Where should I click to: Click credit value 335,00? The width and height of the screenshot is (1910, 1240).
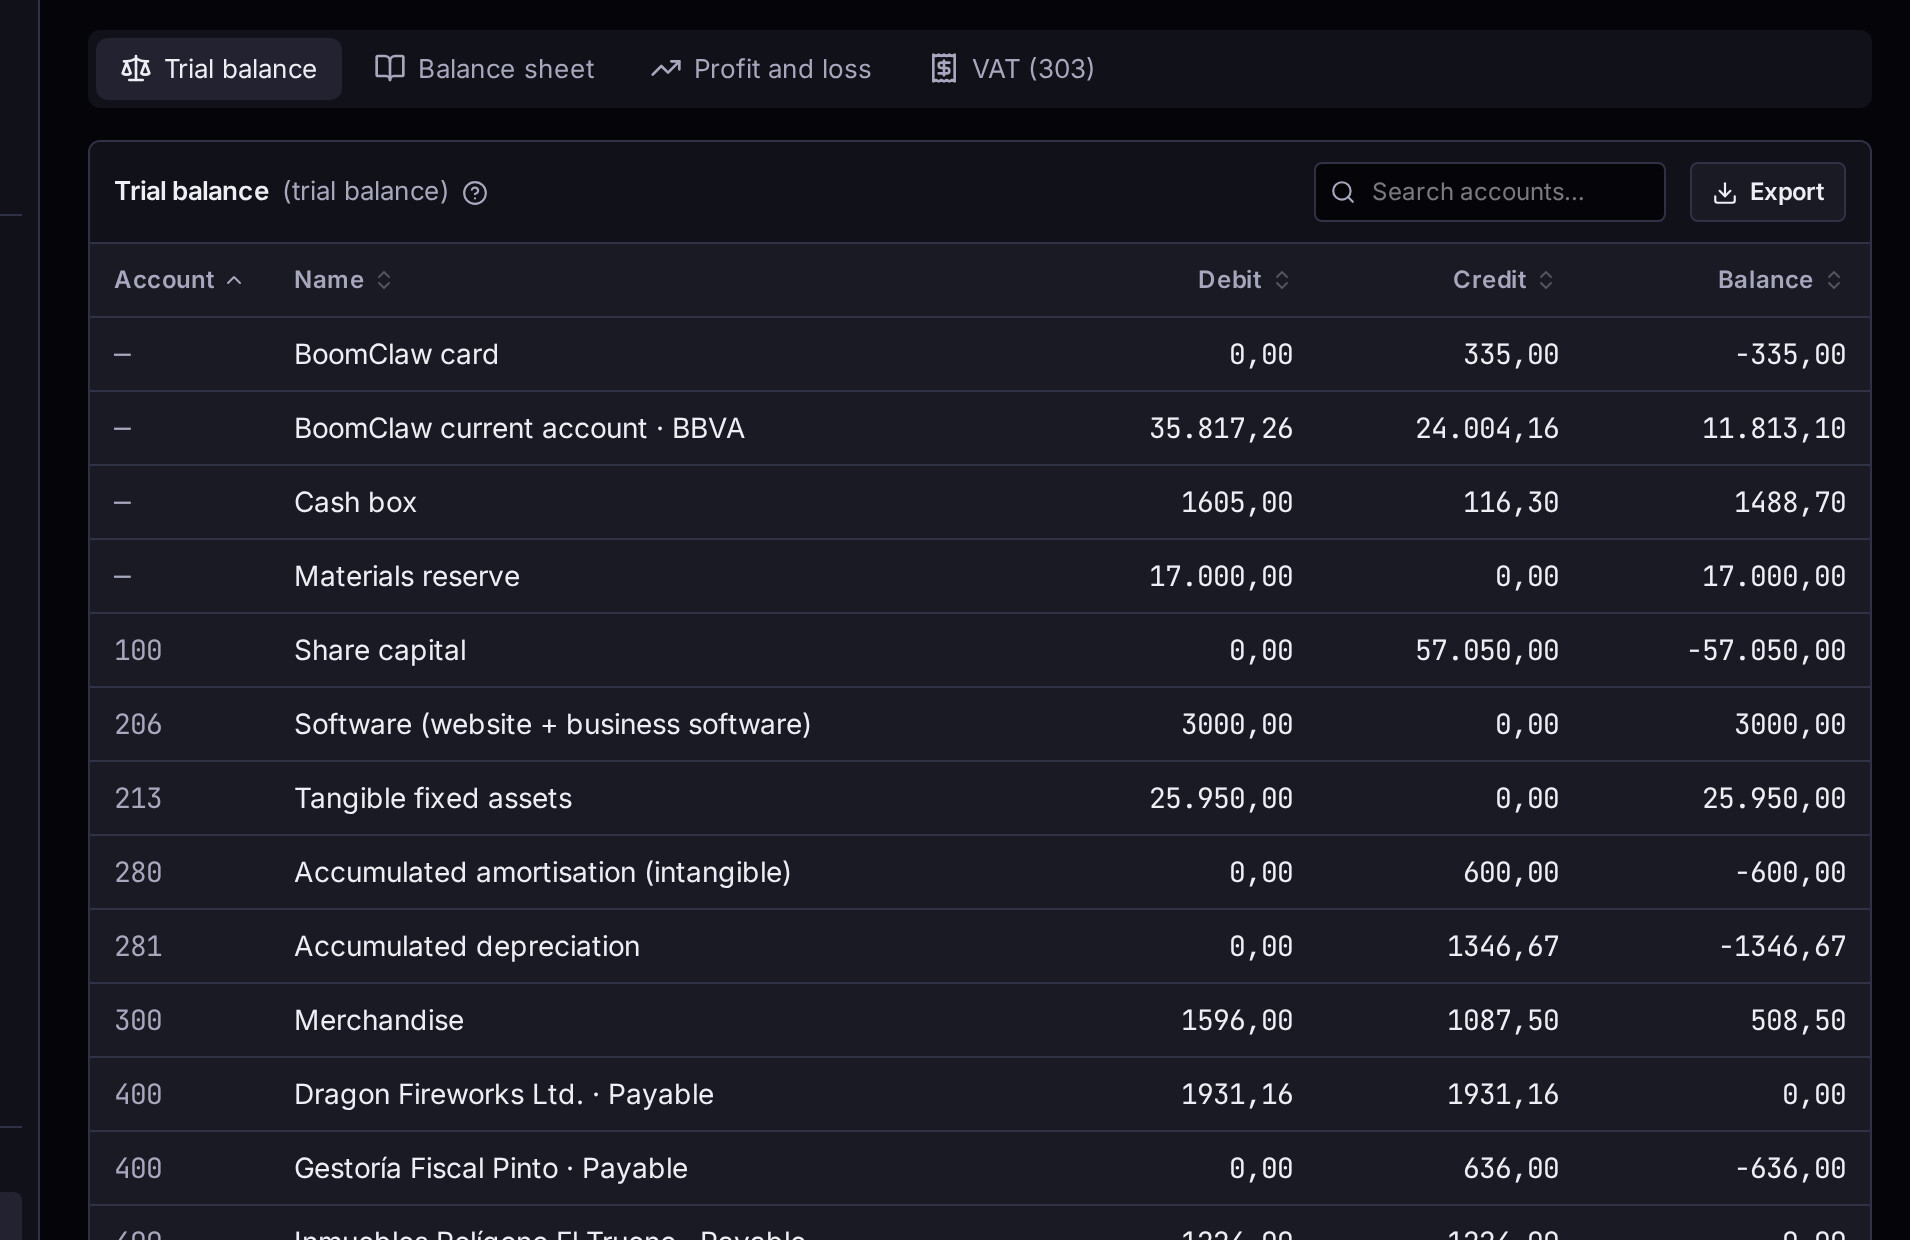1511,355
